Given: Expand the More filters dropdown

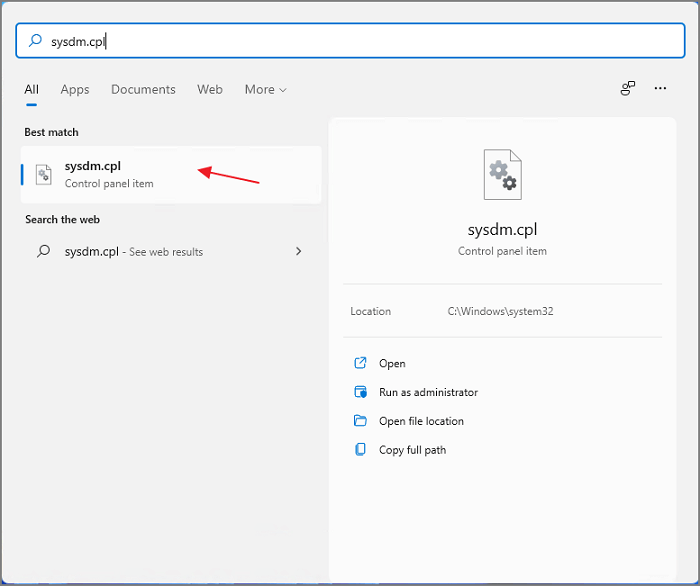Looking at the screenshot, I should coord(265,89).
